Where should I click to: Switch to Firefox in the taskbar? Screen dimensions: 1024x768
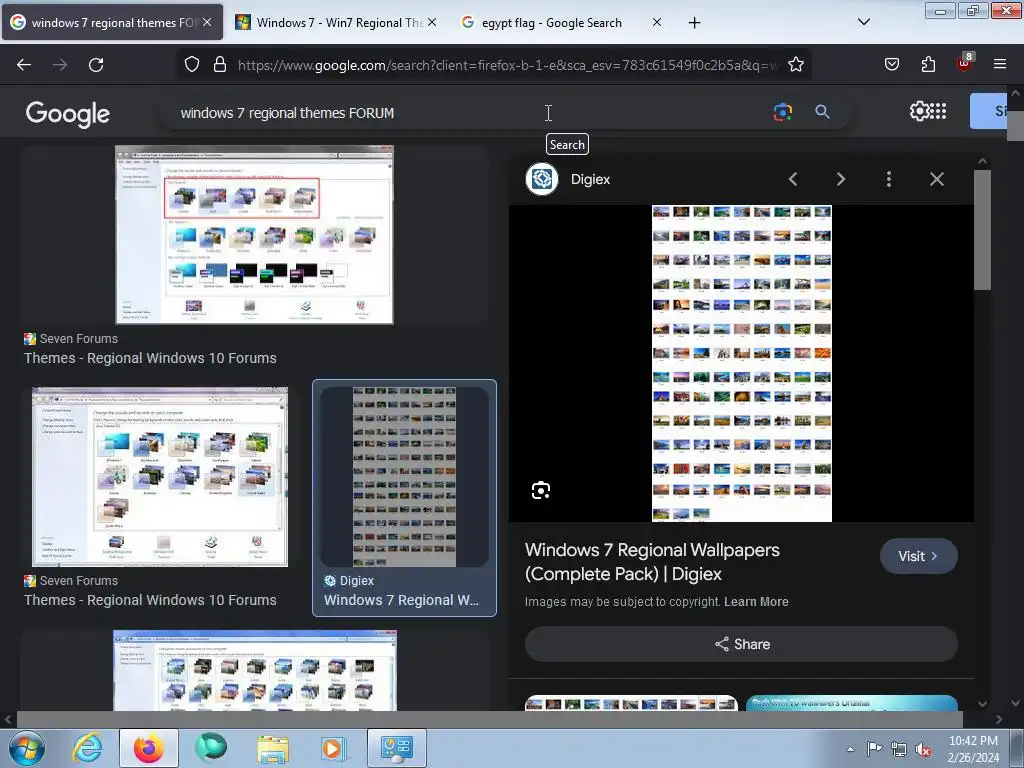[149, 748]
